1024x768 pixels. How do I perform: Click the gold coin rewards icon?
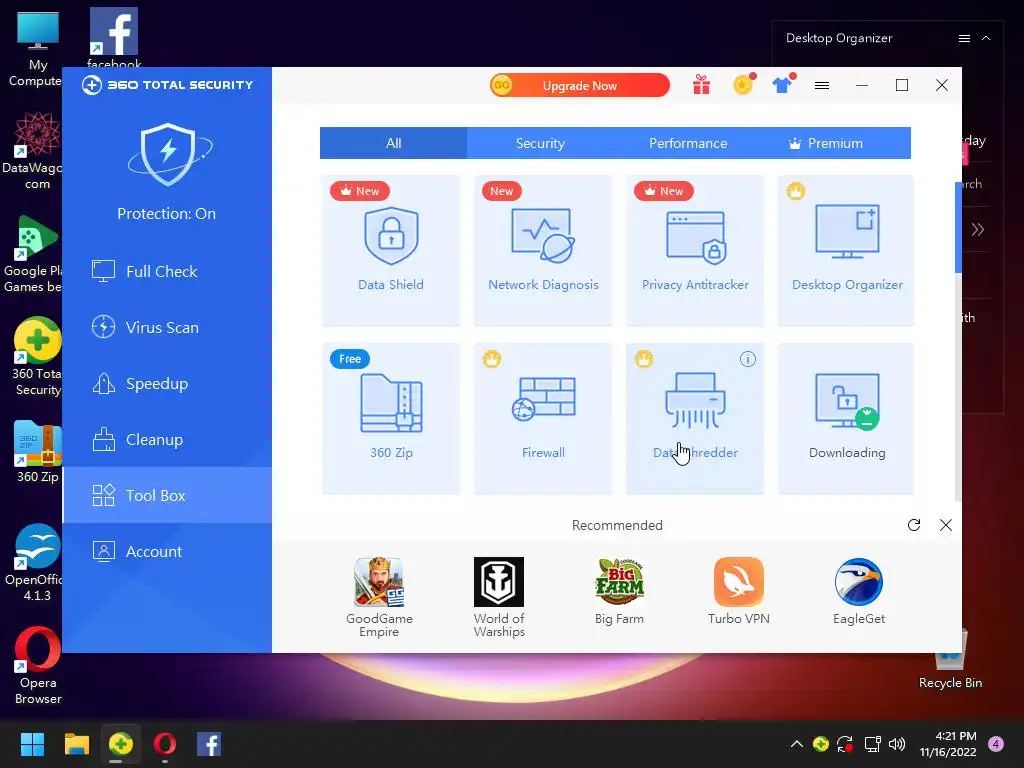click(743, 84)
